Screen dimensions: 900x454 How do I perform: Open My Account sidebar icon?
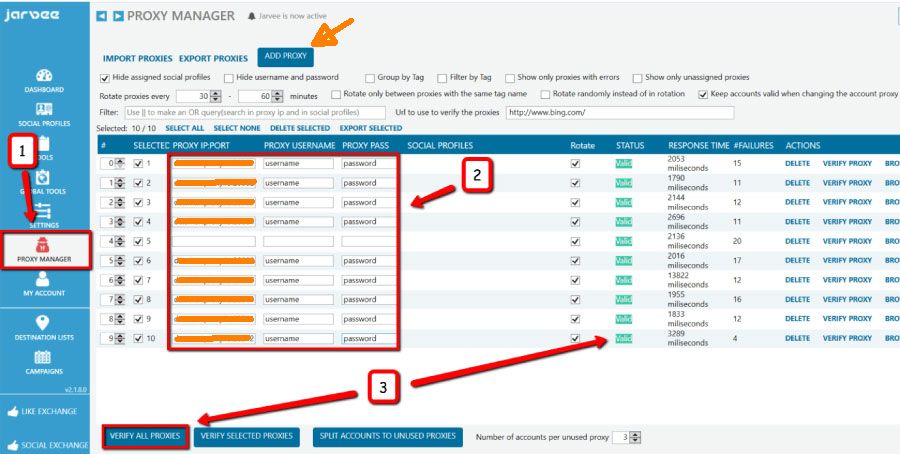click(x=42, y=279)
